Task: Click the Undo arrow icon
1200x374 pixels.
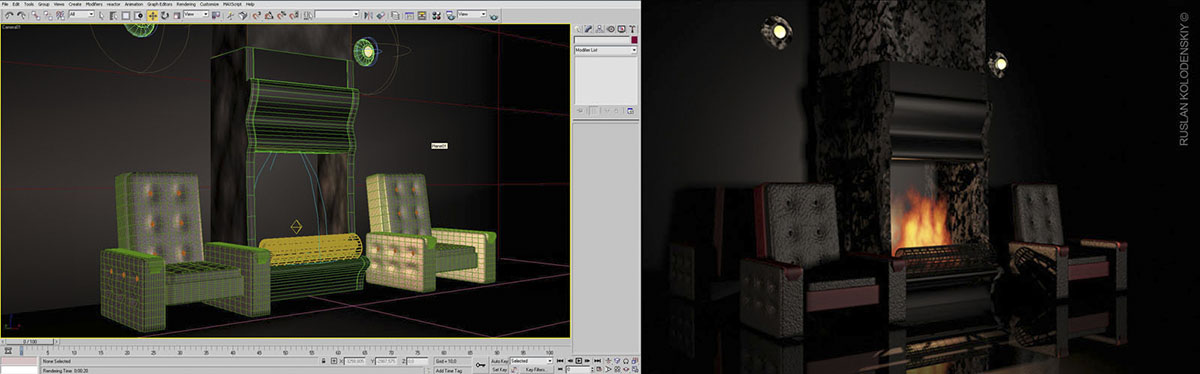Action: click(x=9, y=15)
